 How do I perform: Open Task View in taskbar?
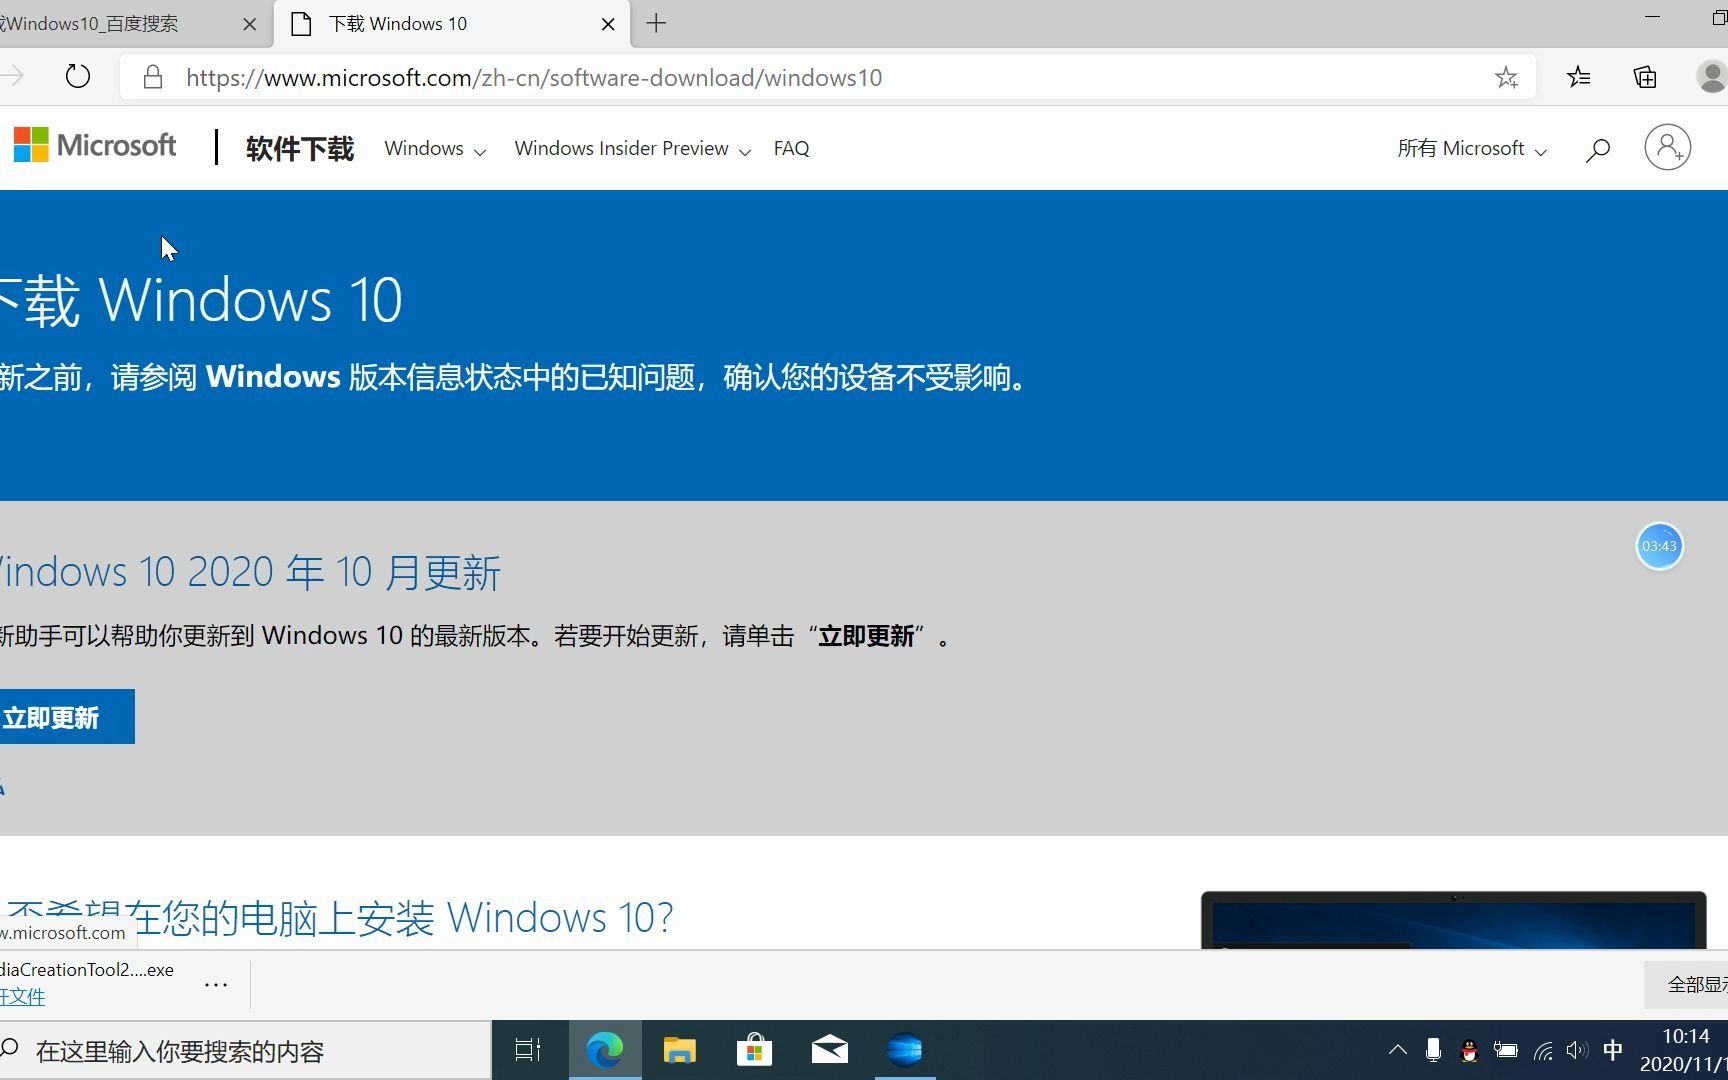[527, 1050]
